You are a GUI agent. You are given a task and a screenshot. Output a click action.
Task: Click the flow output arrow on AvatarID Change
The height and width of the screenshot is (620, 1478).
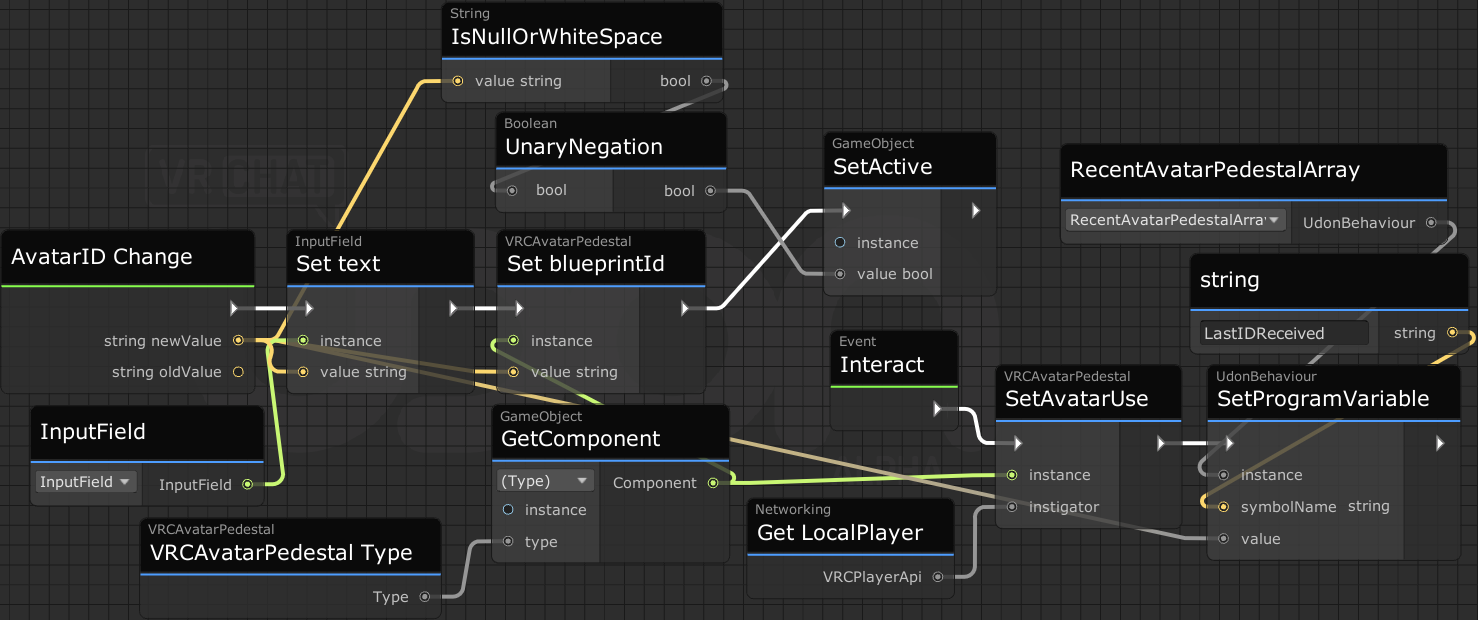pyautogui.click(x=236, y=308)
